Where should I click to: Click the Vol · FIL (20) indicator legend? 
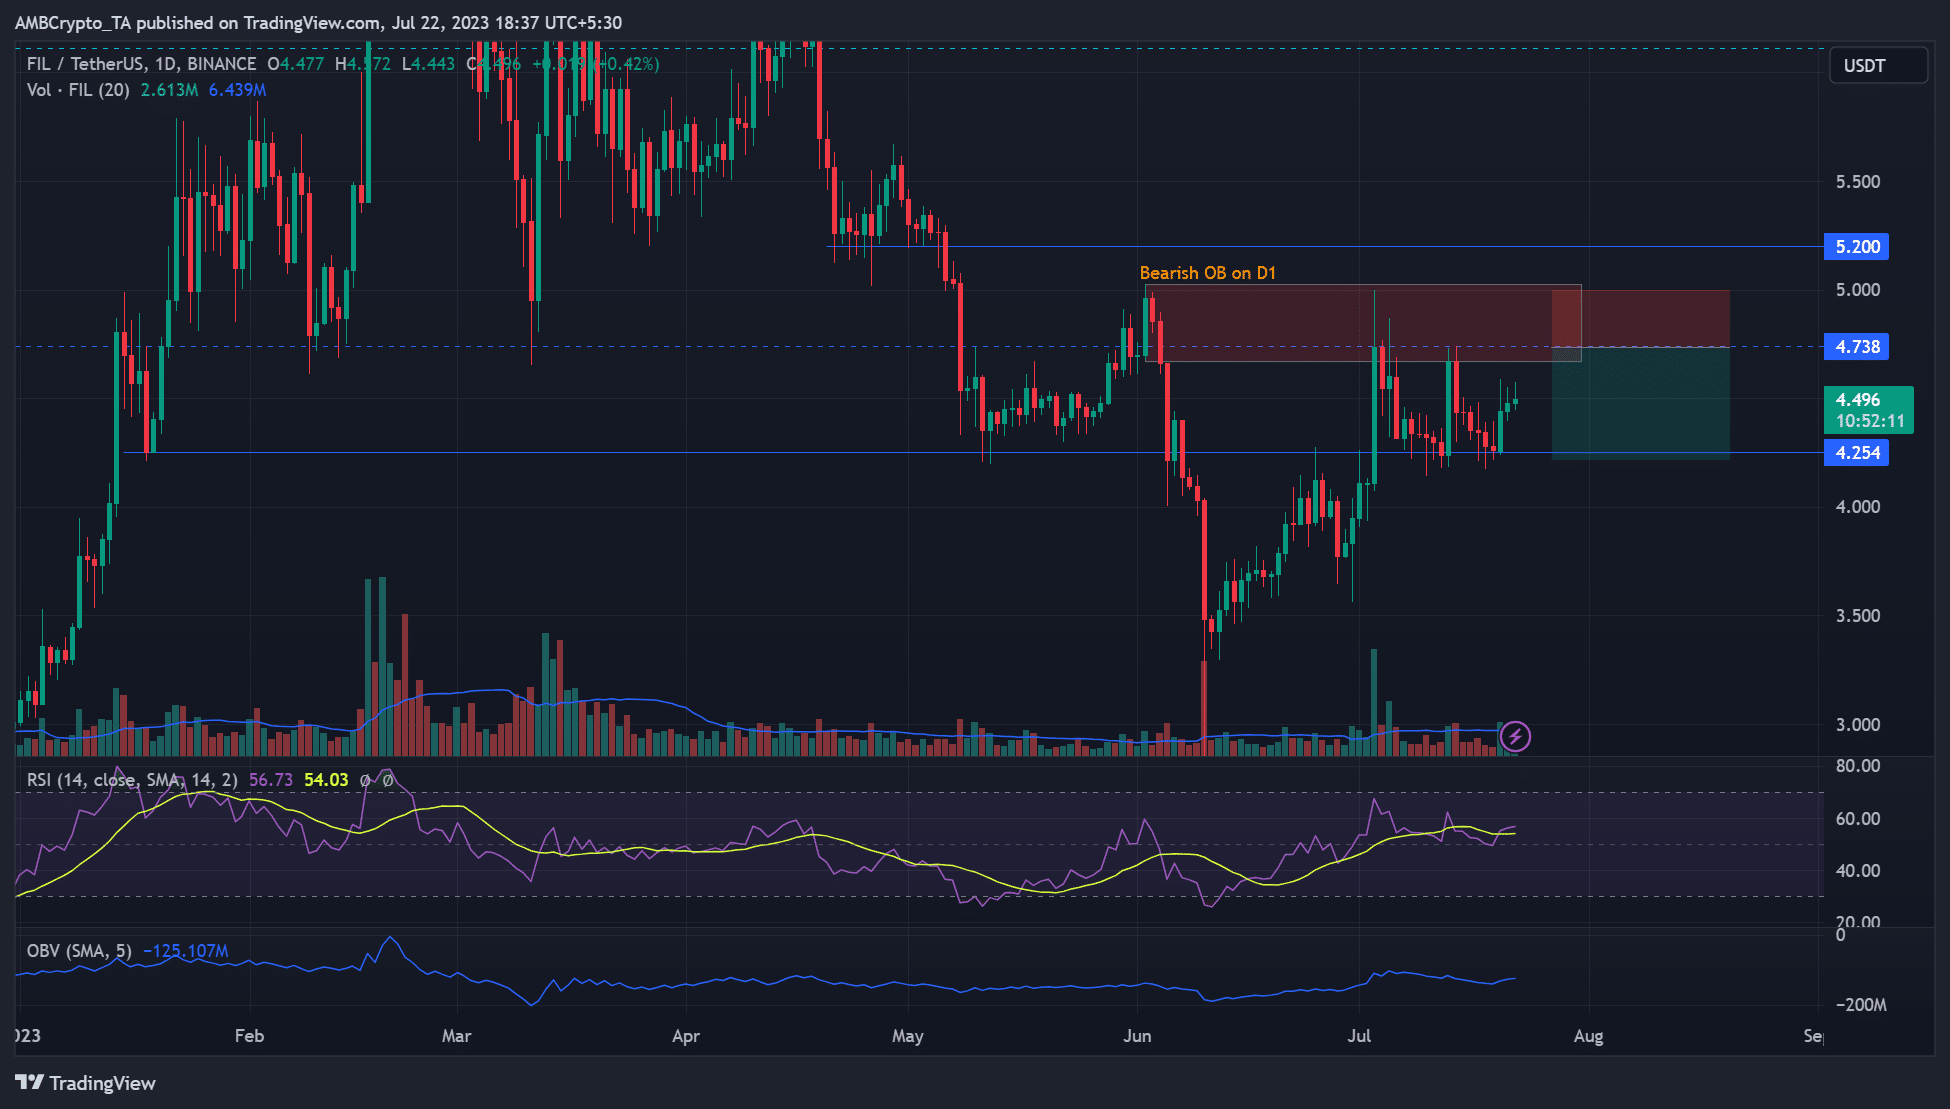click(x=78, y=90)
